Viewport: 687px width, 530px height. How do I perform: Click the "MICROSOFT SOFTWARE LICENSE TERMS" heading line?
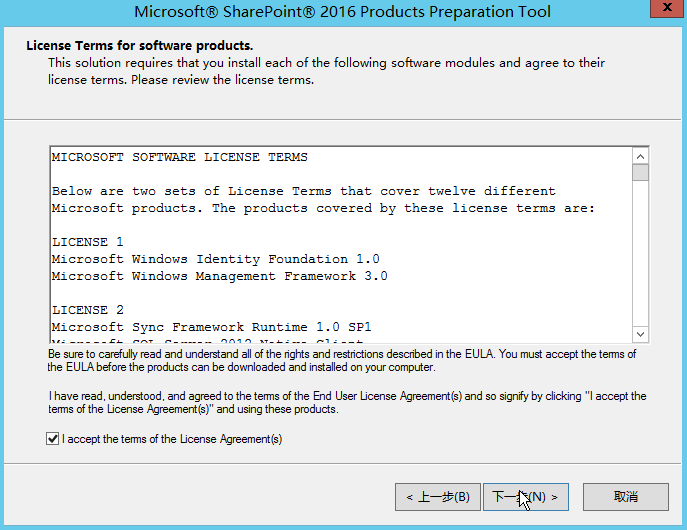pyautogui.click(x=180, y=157)
